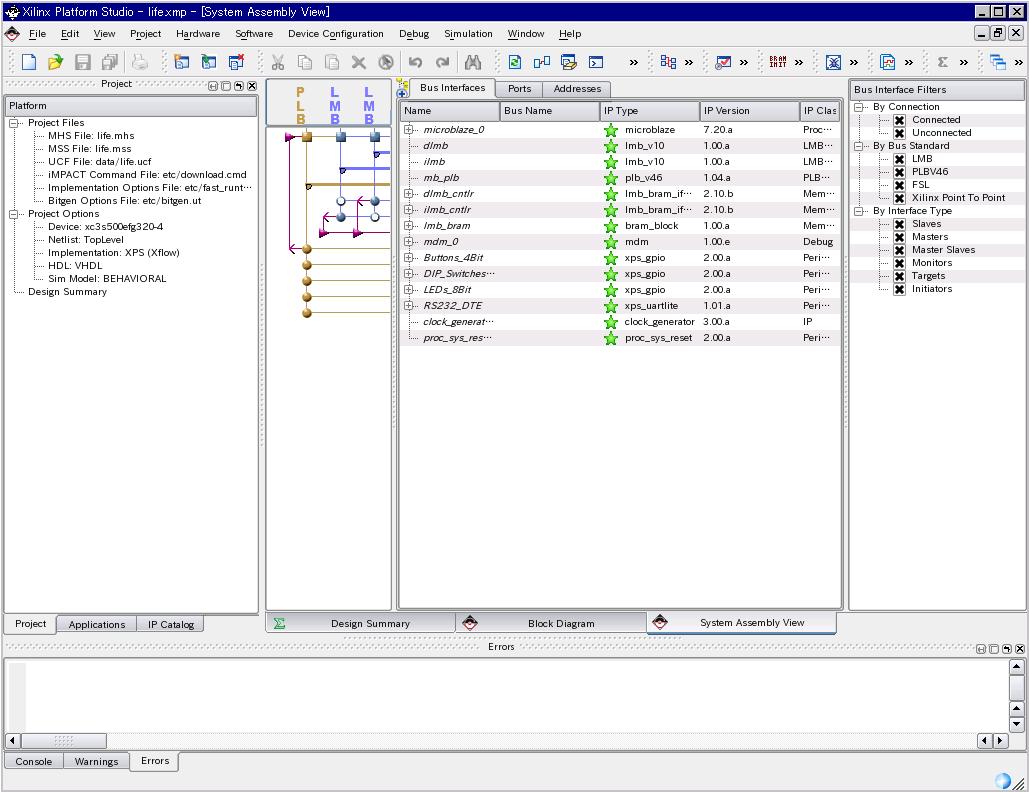Click the Copy toolbar icon
1029x792 pixels.
tap(305, 62)
